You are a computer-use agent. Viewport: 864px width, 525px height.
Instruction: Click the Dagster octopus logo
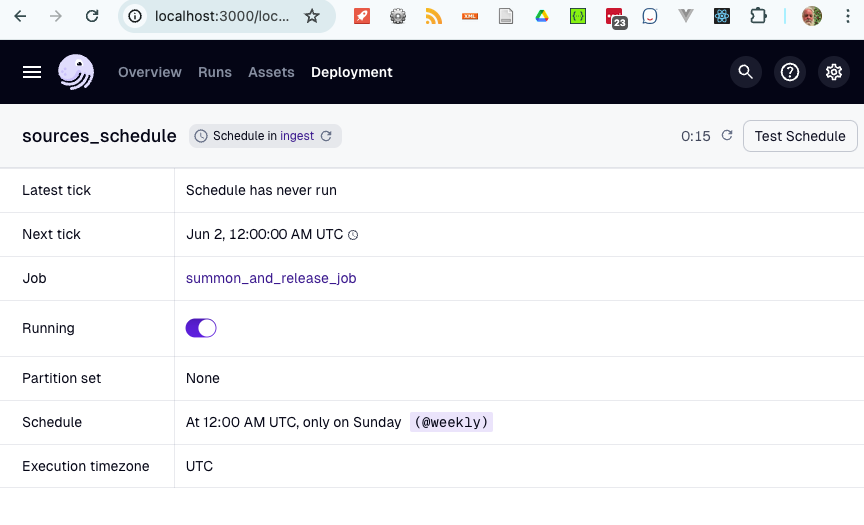(76, 72)
